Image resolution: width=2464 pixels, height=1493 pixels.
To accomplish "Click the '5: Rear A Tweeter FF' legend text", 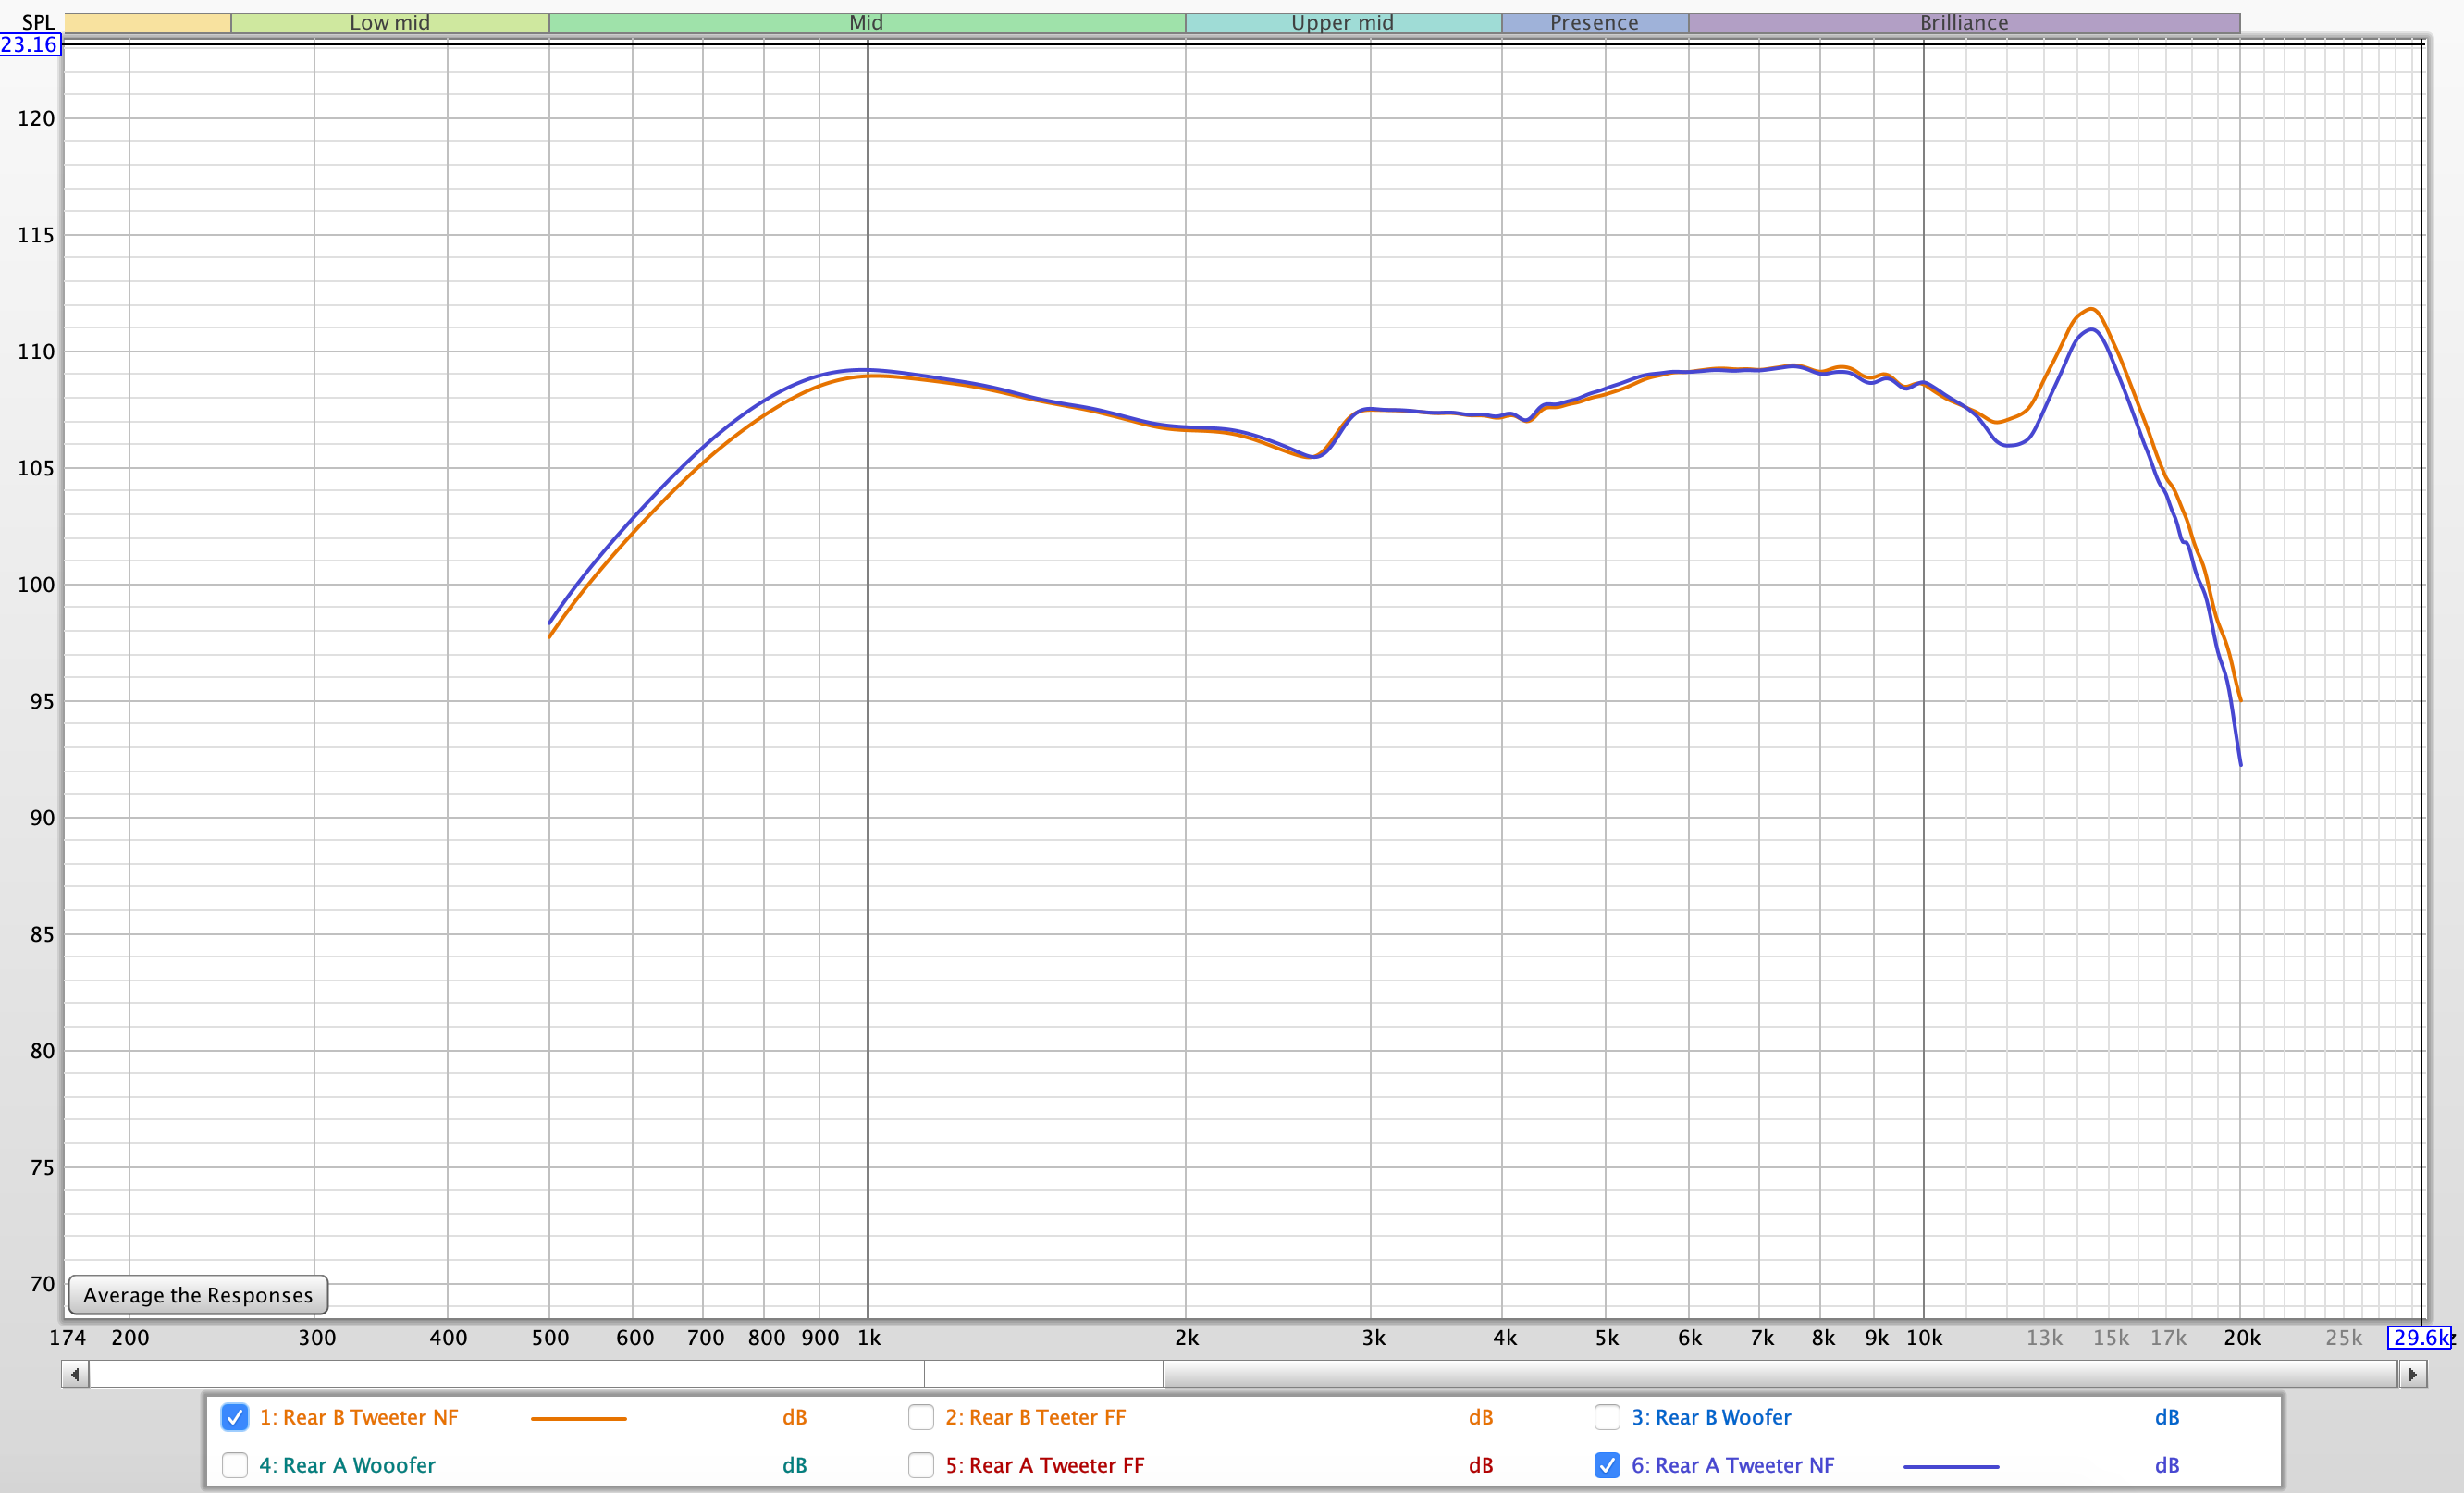I will 1044,1465.
